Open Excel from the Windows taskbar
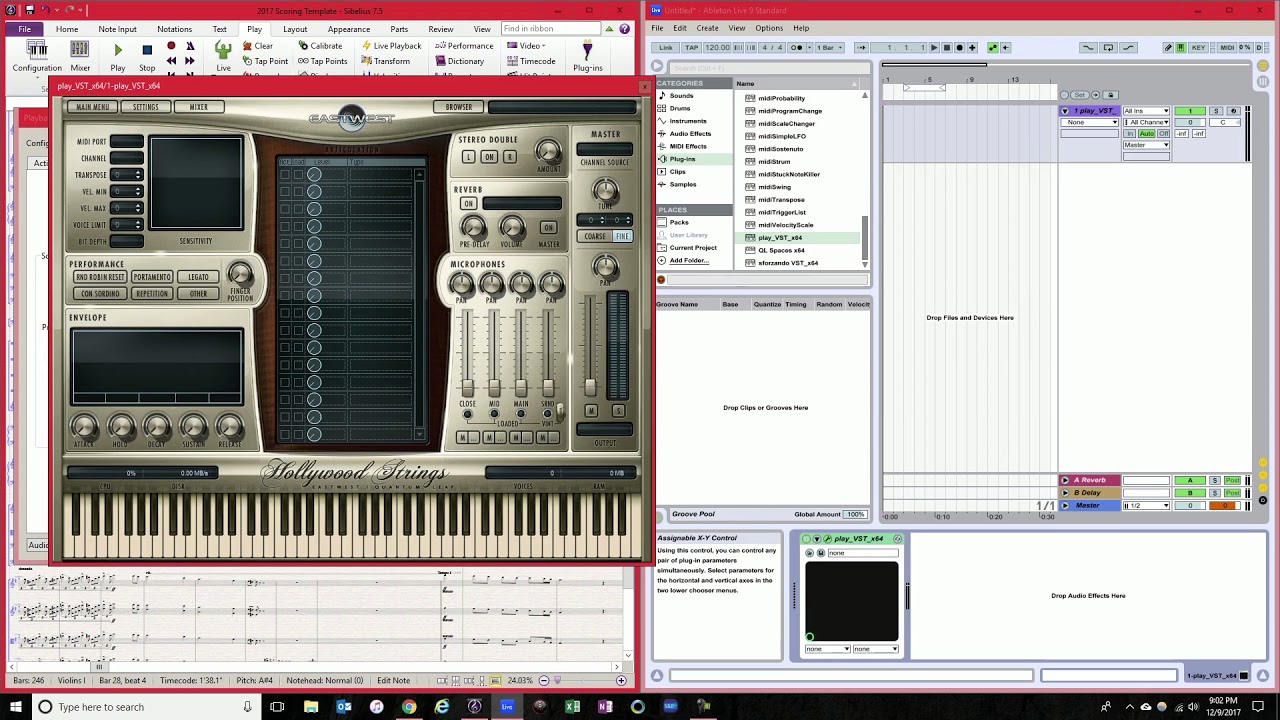 click(573, 707)
